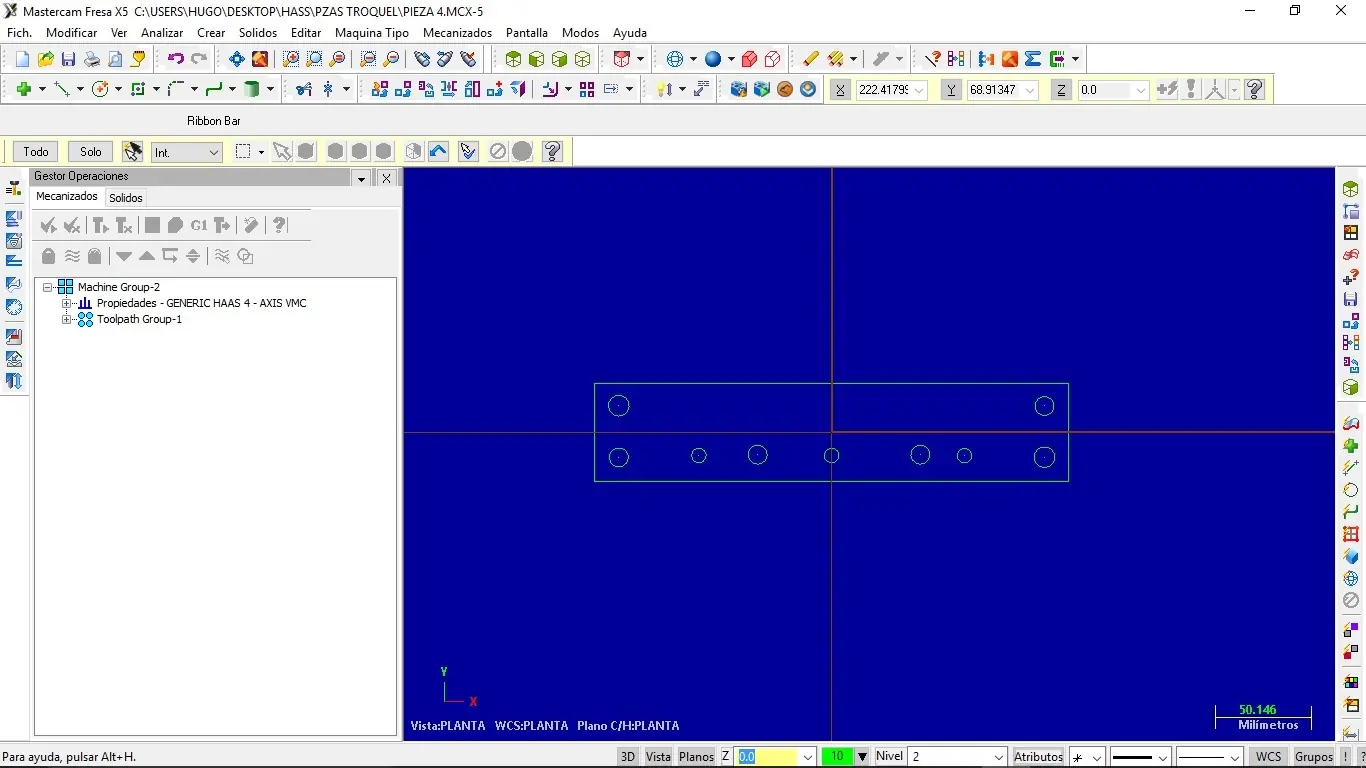Open a file with the folder icon
The image size is (1366, 768).
point(46,59)
